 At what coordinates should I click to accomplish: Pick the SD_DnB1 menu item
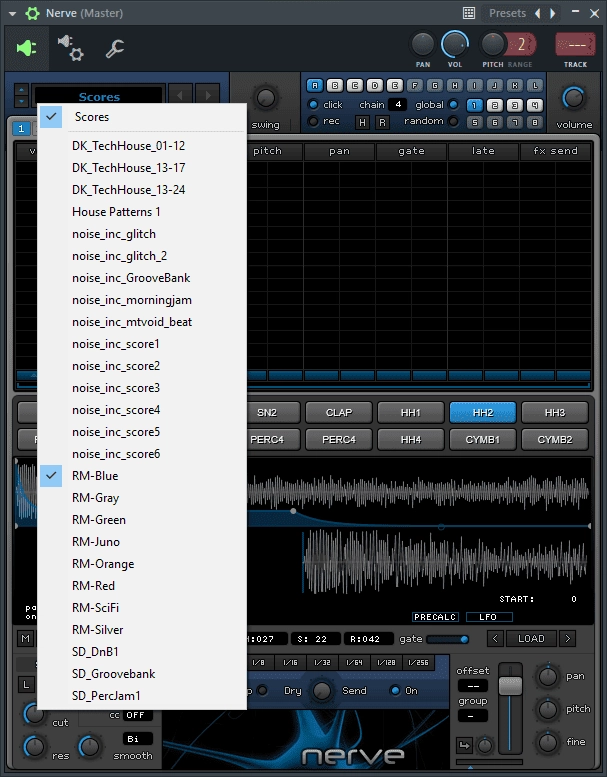tap(142, 652)
